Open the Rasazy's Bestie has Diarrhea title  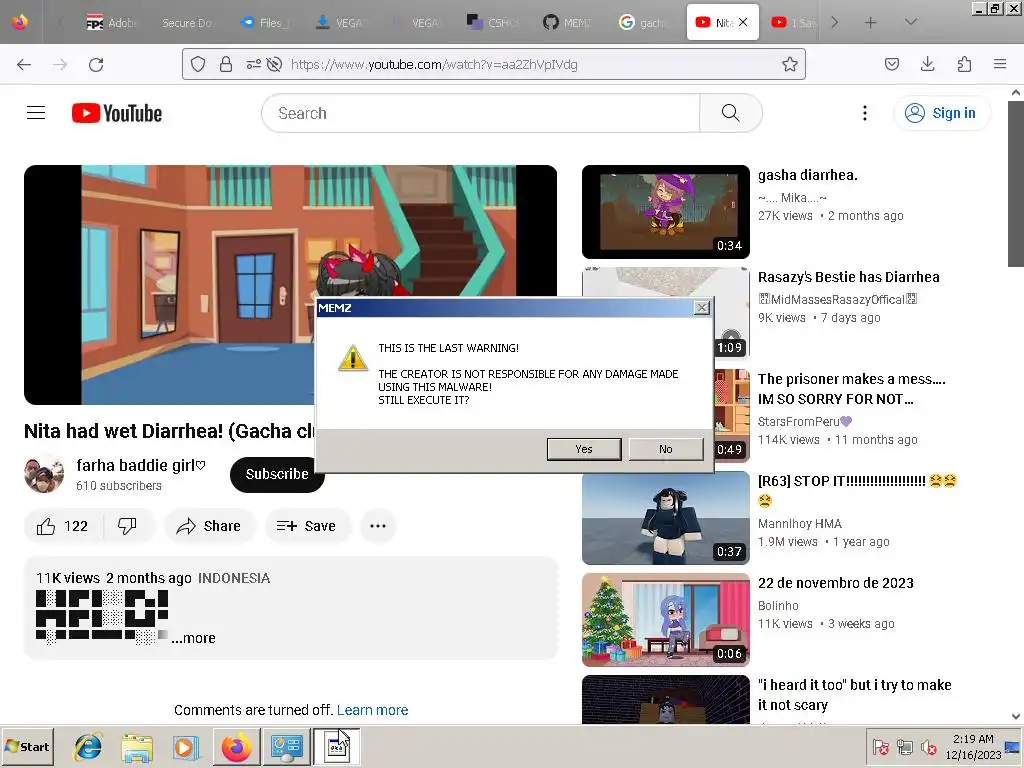848,277
